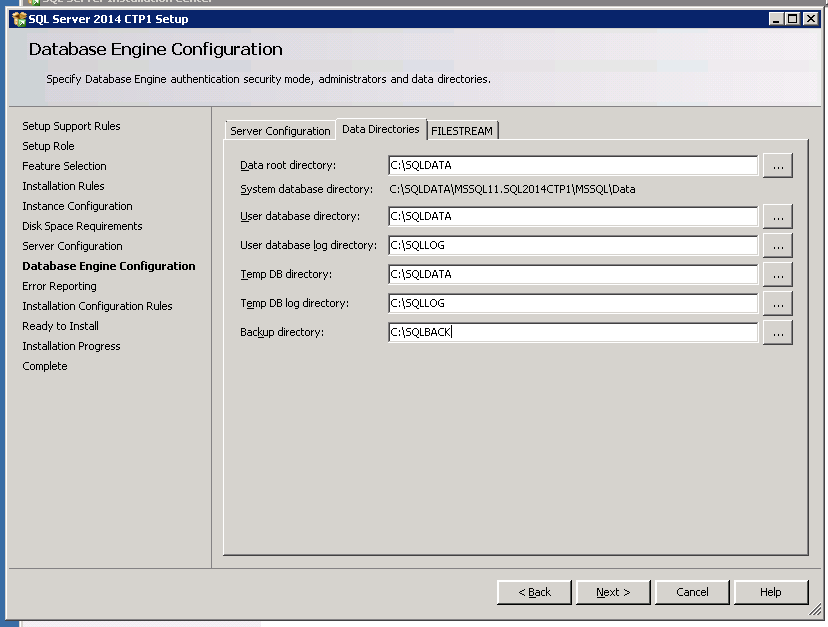Browse for the Data root directory
Image resolution: width=828 pixels, height=627 pixels.
coord(777,166)
